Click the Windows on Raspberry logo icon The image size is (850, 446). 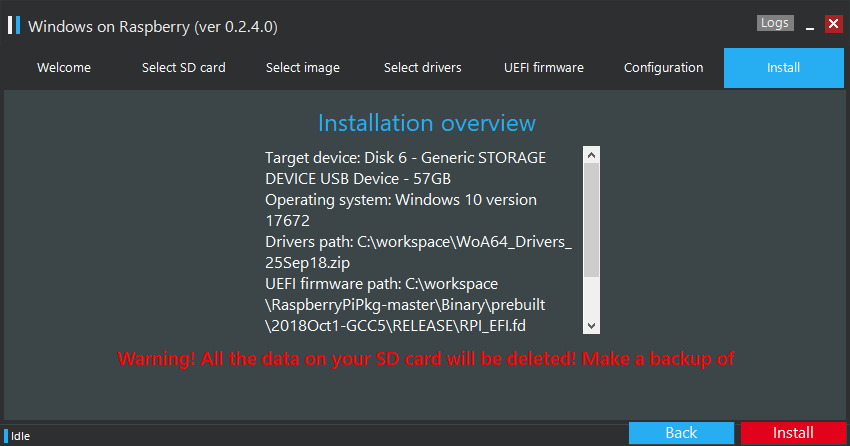(14, 25)
